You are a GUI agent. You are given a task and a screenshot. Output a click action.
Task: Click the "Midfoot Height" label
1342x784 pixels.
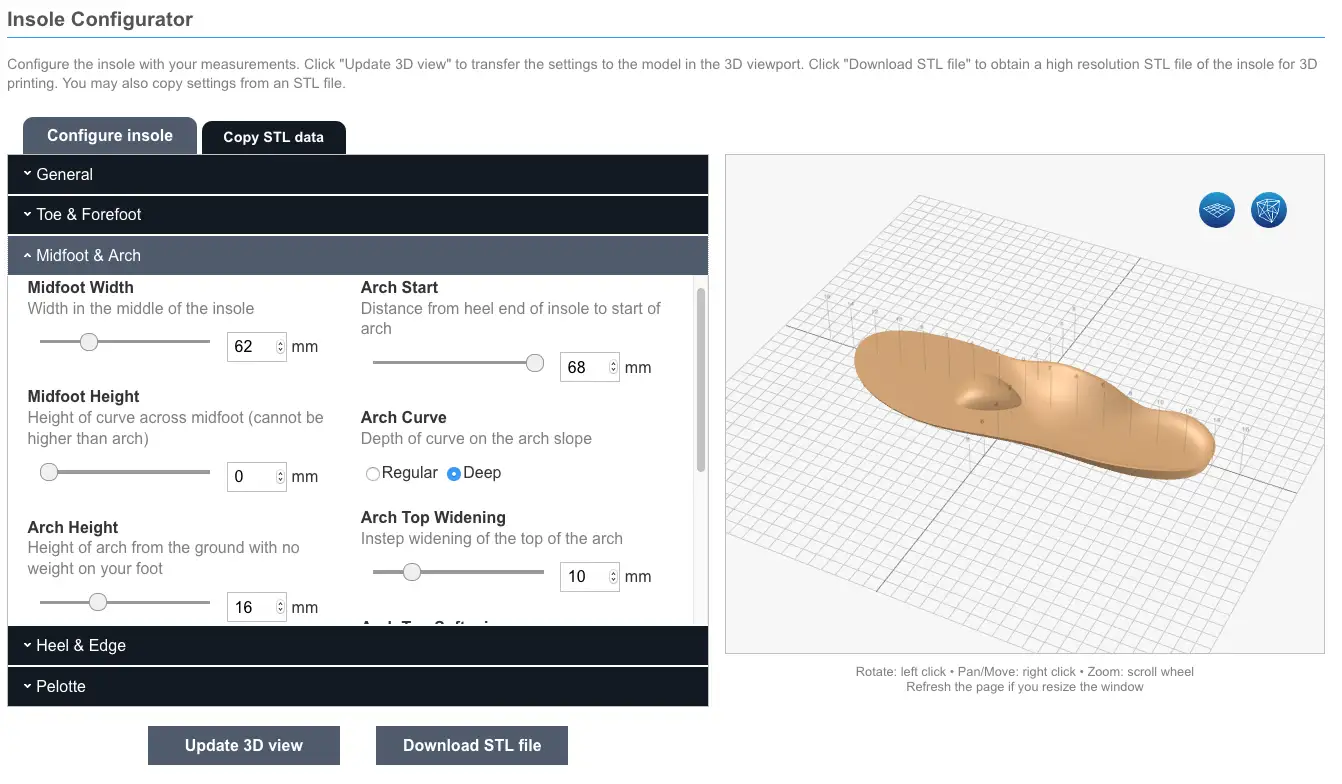(x=84, y=397)
